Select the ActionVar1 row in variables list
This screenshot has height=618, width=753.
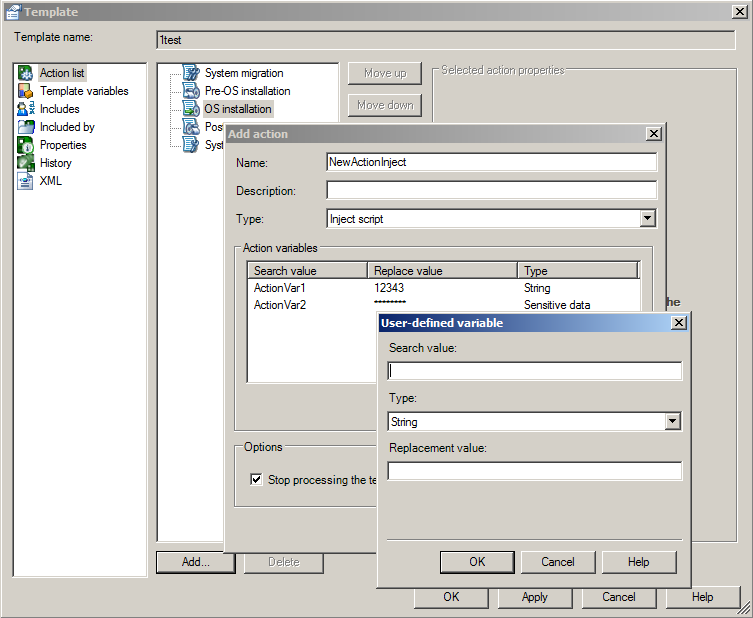(x=280, y=288)
